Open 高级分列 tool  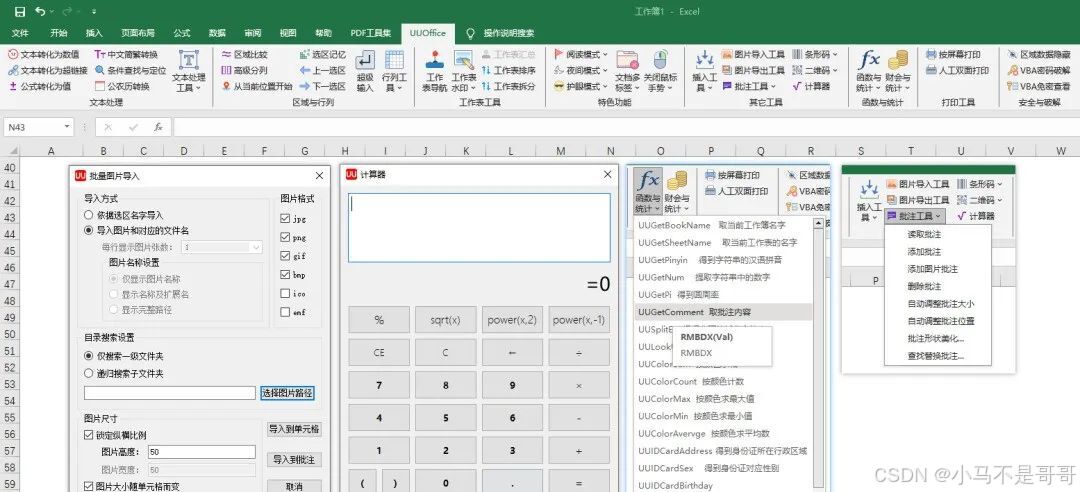(245, 70)
